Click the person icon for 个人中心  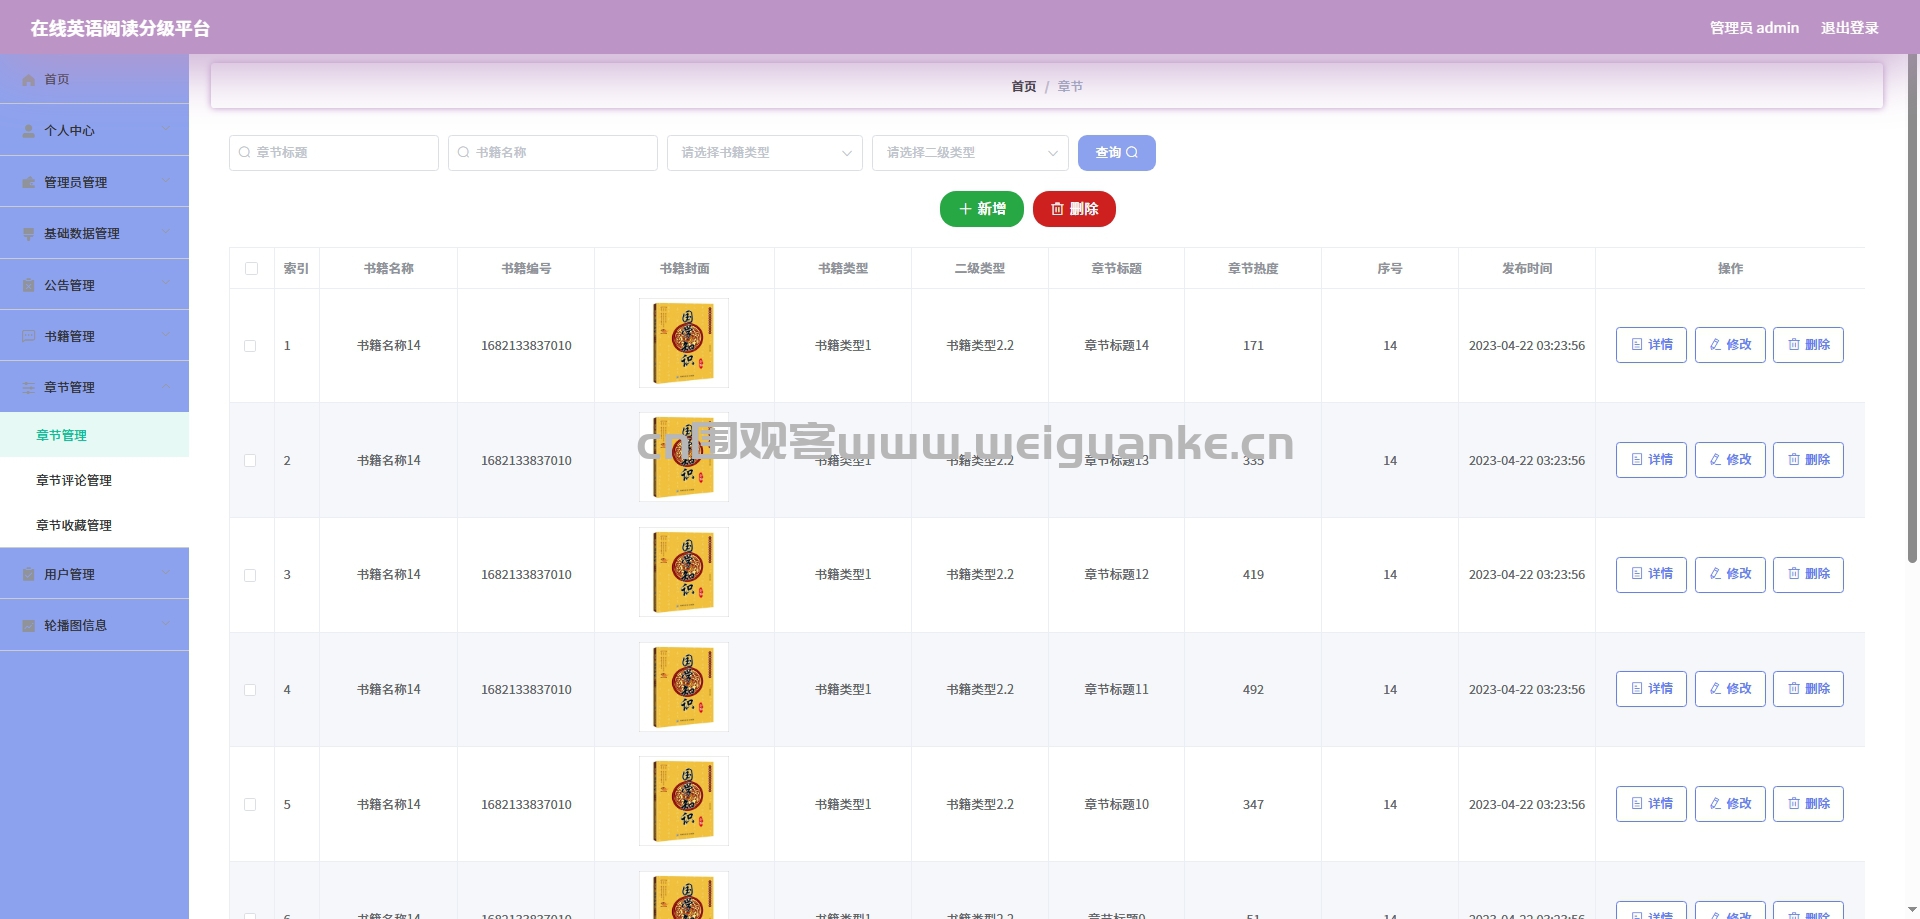coord(29,131)
